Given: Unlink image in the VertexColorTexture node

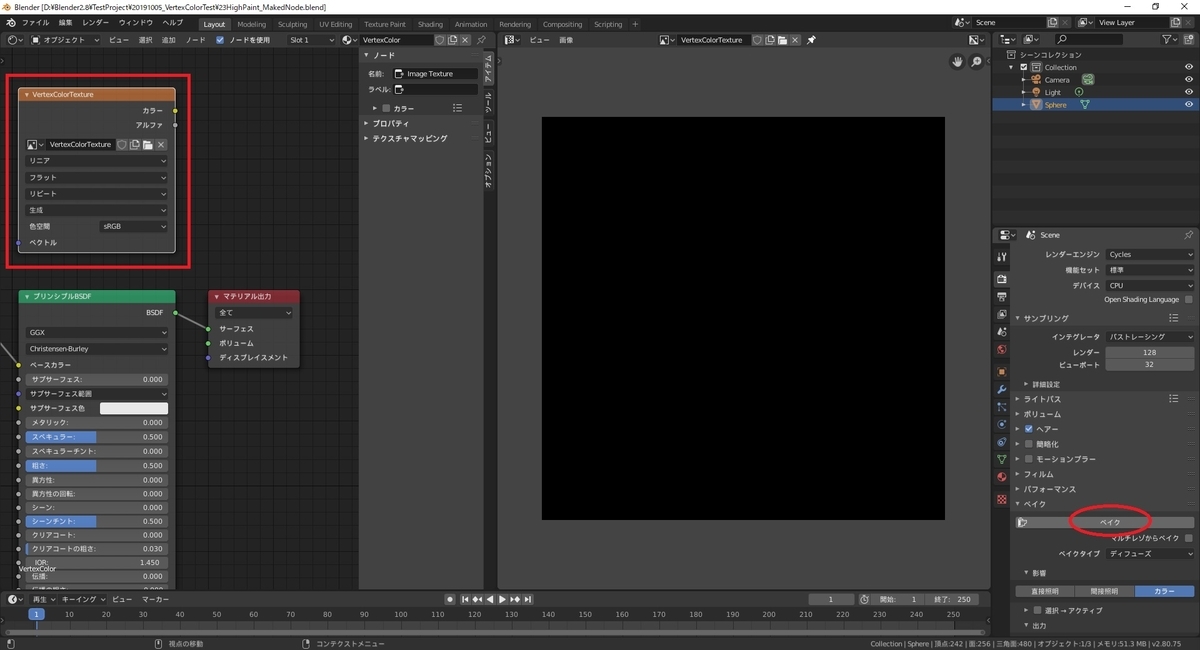Looking at the screenshot, I should (161, 145).
